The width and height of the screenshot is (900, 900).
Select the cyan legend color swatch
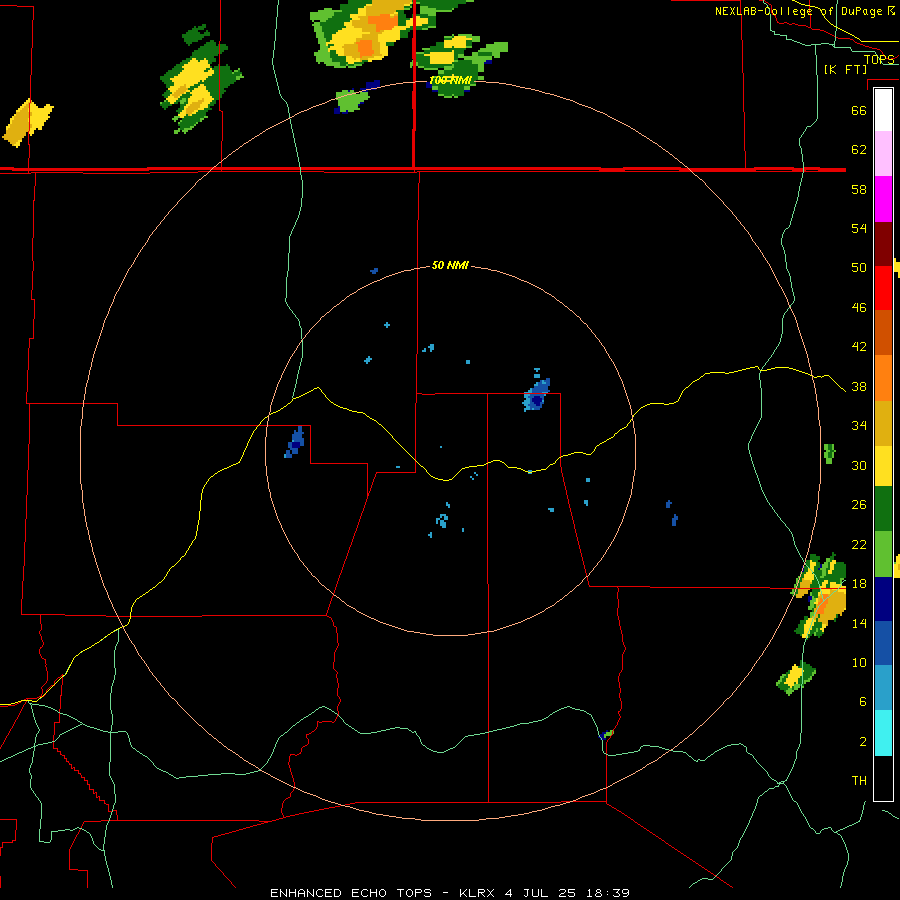click(x=883, y=733)
